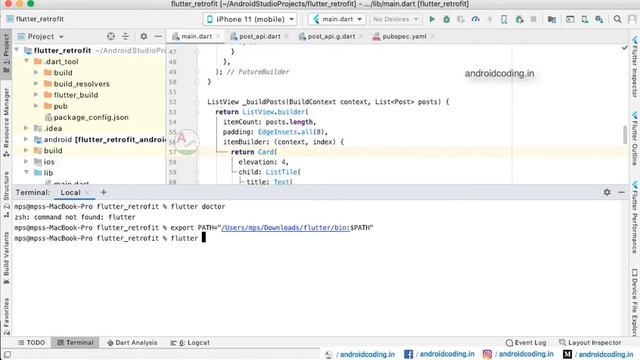Open the Project Structure folder icon
The image size is (640, 360).
pos(552,19)
